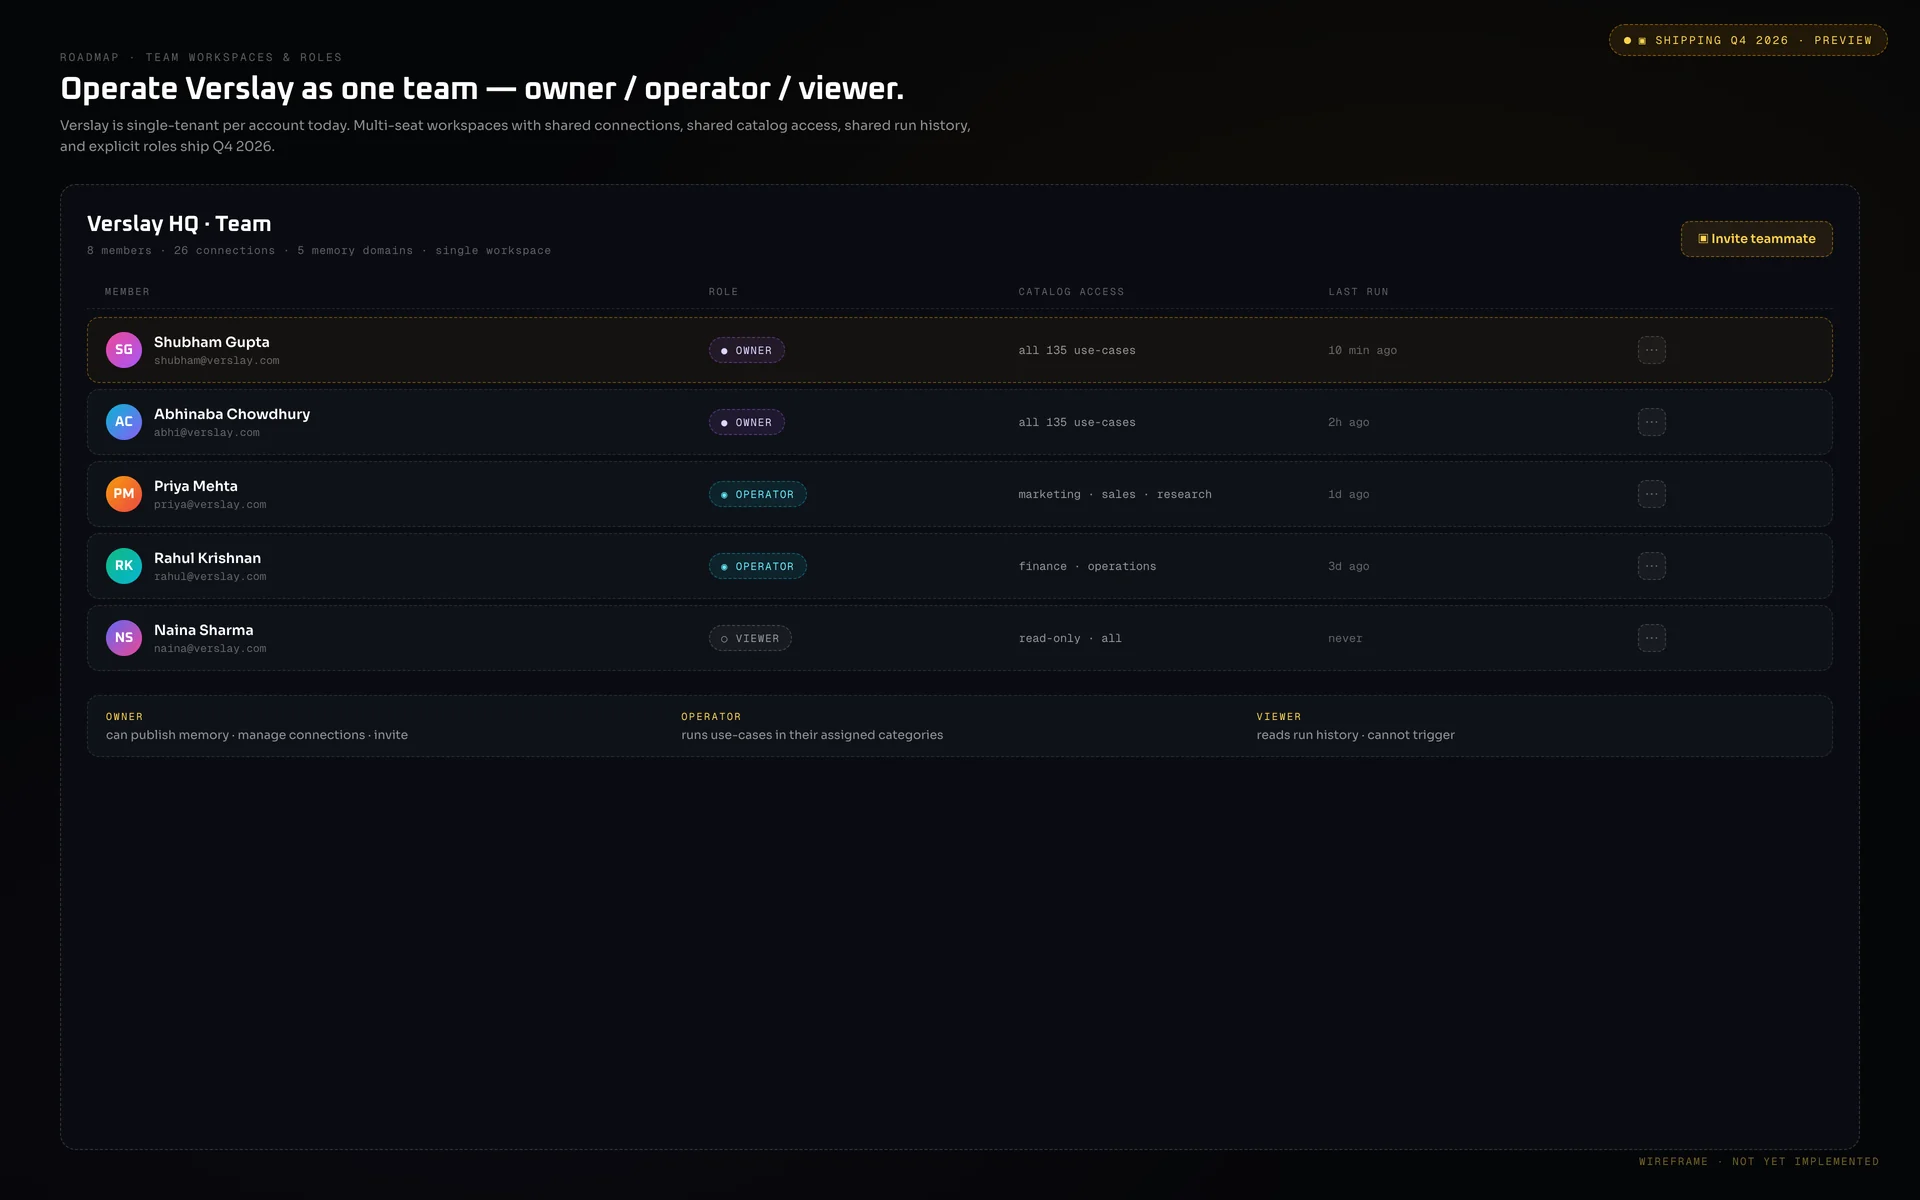
Task: Click the name Shubham Gupta
Action: (212, 342)
